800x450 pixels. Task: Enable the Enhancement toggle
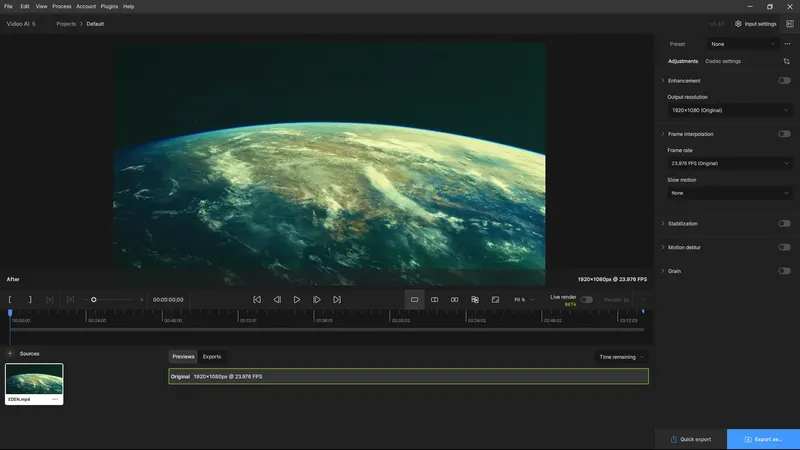[x=784, y=80]
